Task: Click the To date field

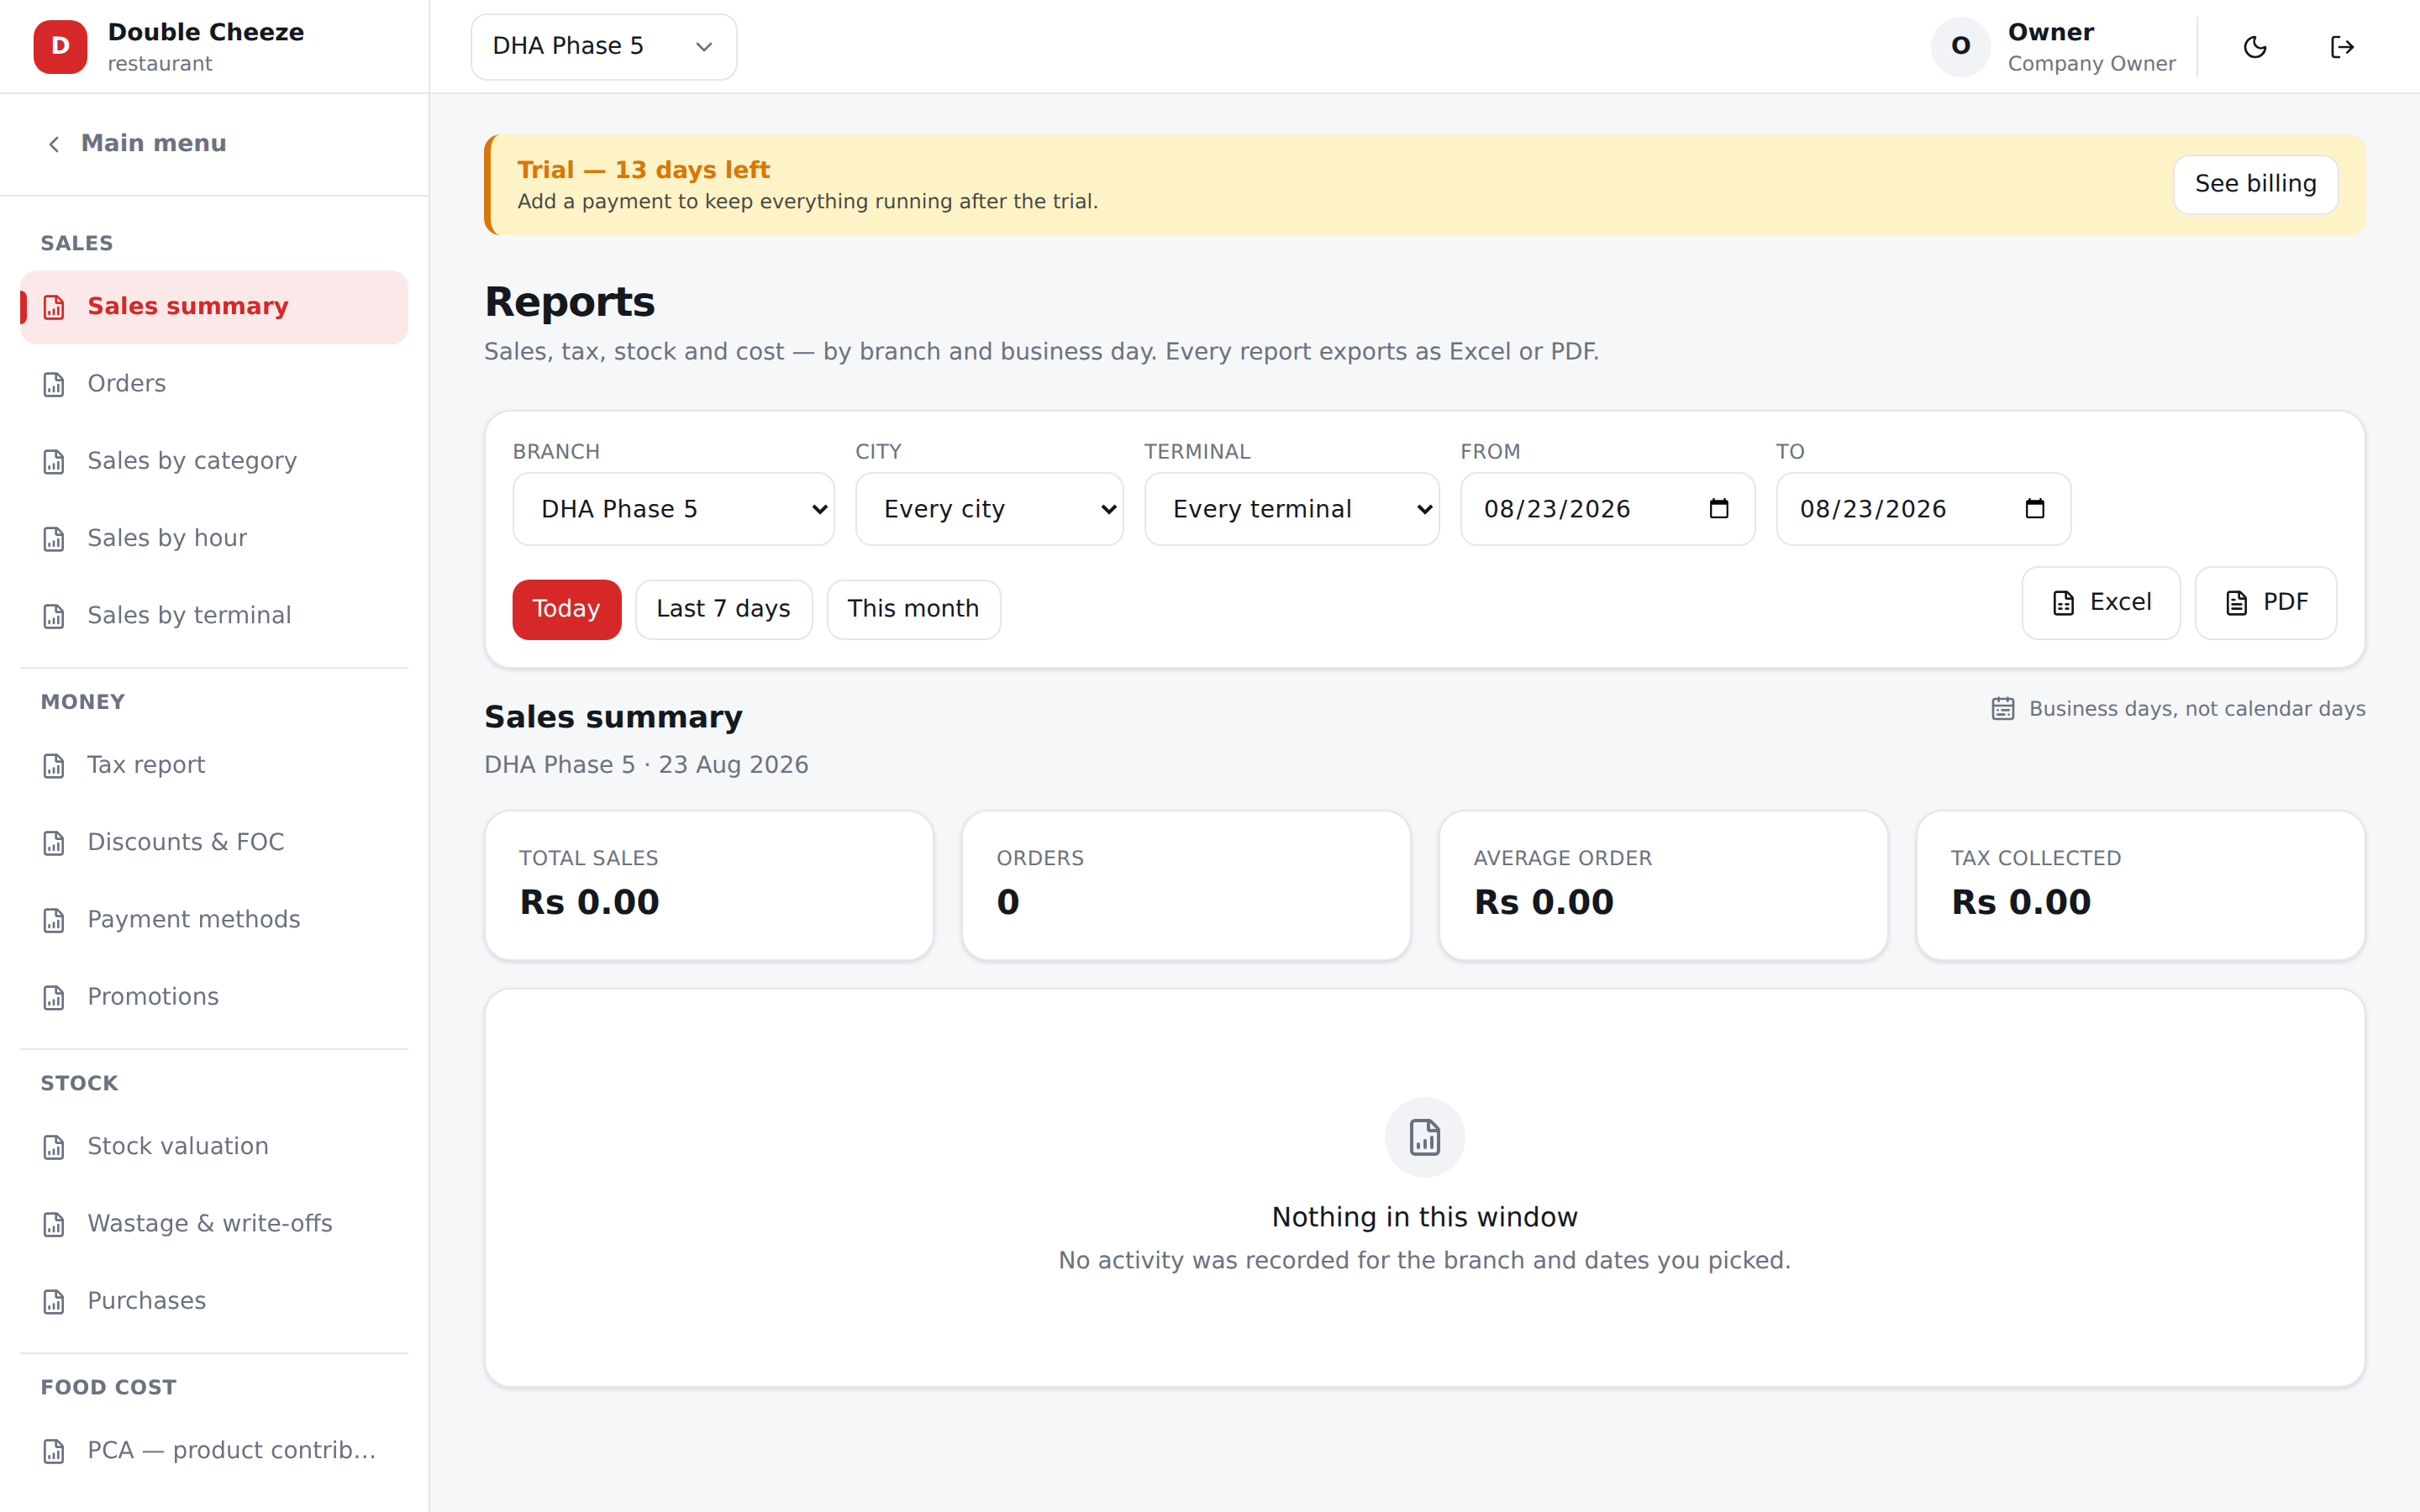Action: point(1923,509)
